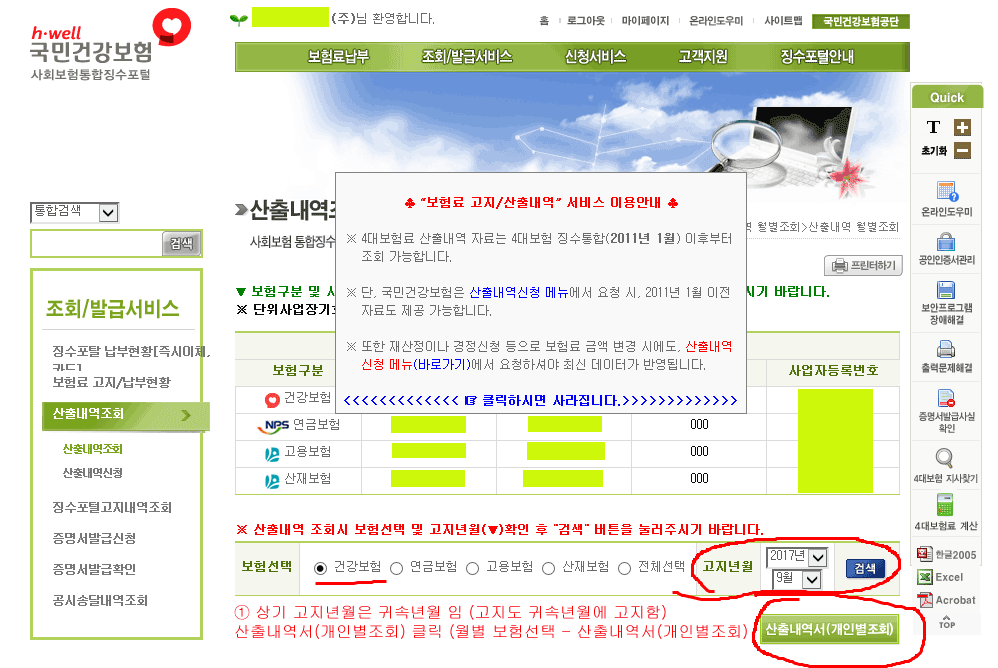
Task: Open the 9월 month dropdown
Action: (796, 579)
